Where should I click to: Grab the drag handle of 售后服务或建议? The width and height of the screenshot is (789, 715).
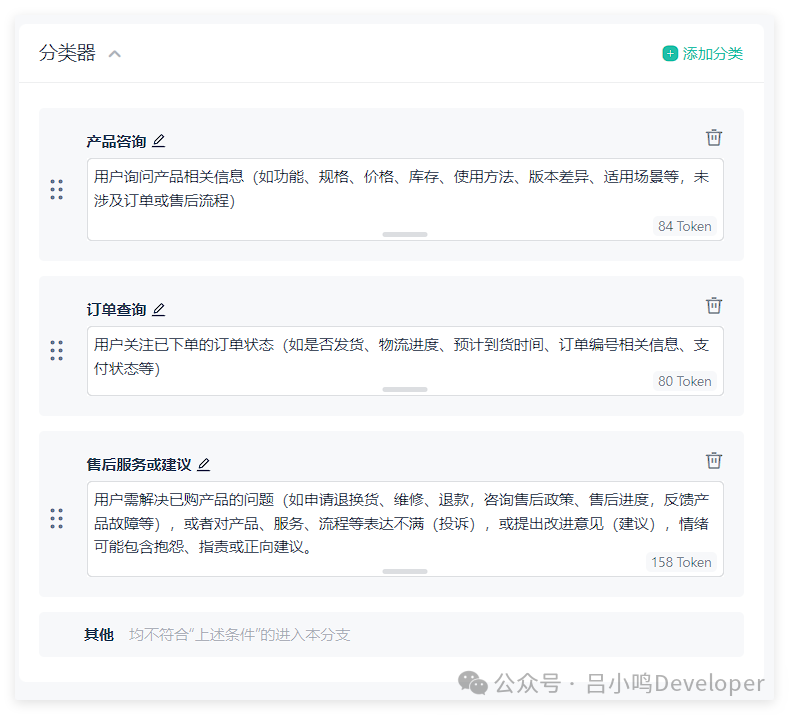56,519
